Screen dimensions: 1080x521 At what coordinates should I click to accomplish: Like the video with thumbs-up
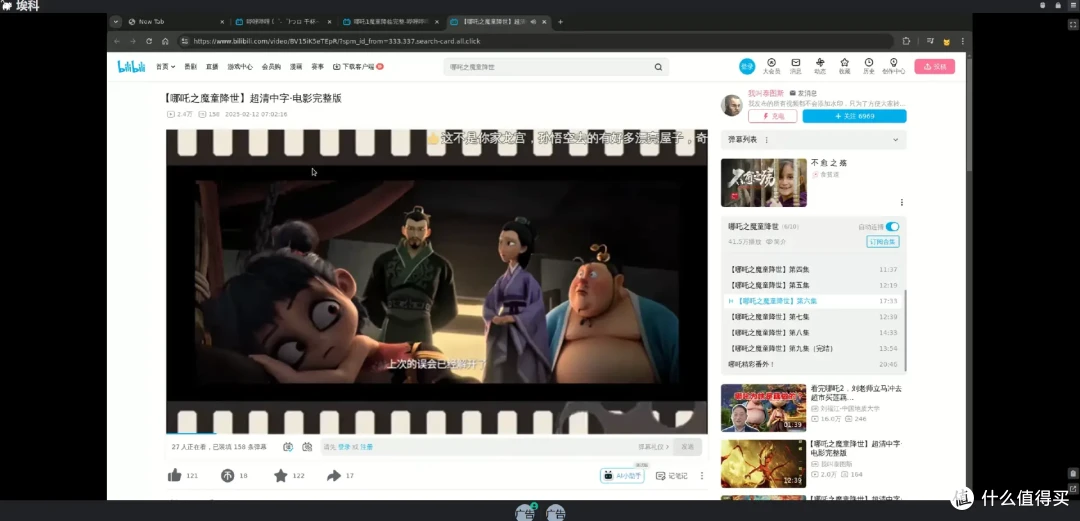click(174, 476)
